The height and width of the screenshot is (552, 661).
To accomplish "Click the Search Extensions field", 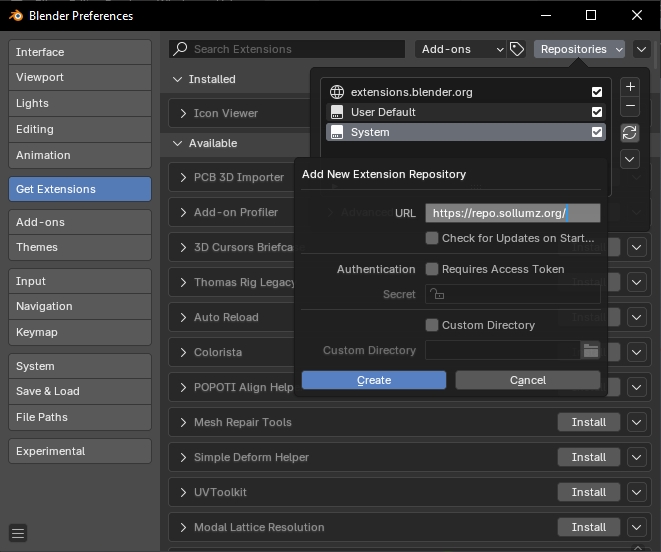I will (290, 49).
